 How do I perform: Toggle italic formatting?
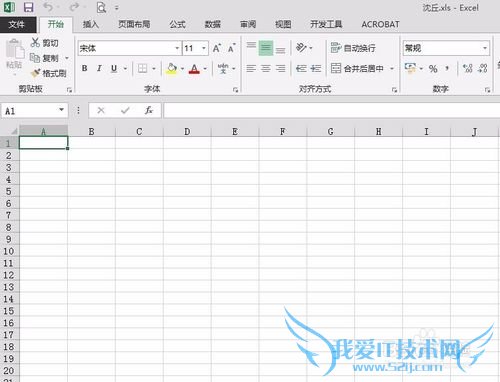coord(99,68)
